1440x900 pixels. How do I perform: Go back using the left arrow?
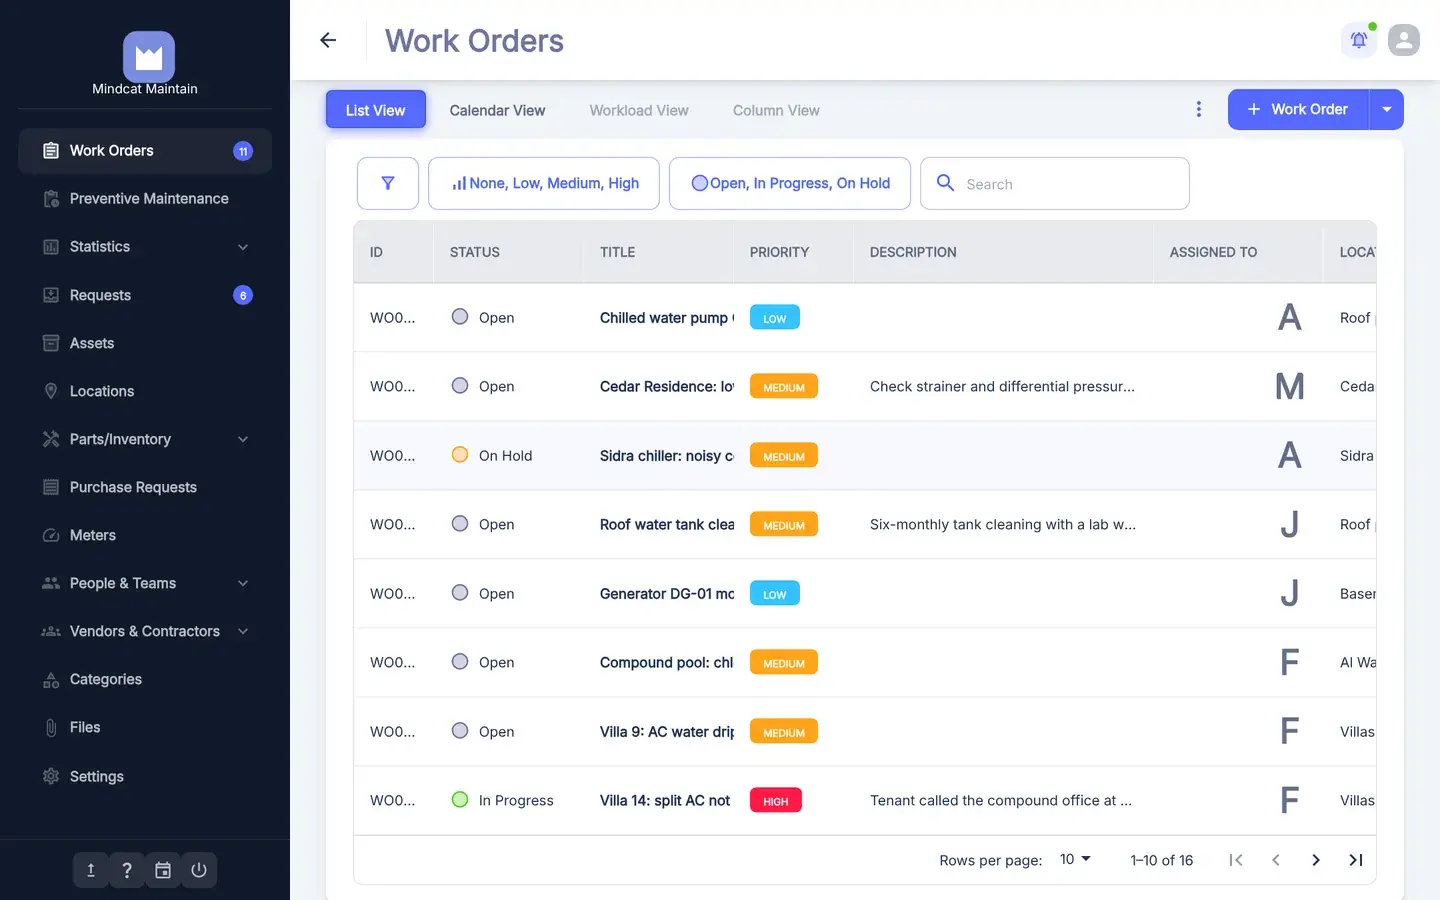328,40
